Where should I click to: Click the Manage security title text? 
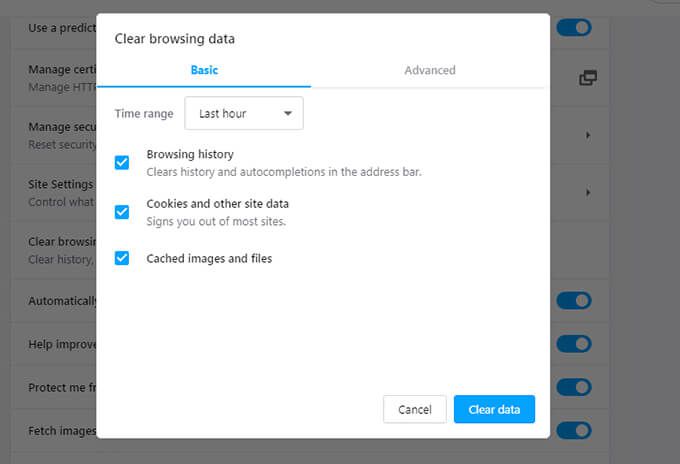click(62, 127)
